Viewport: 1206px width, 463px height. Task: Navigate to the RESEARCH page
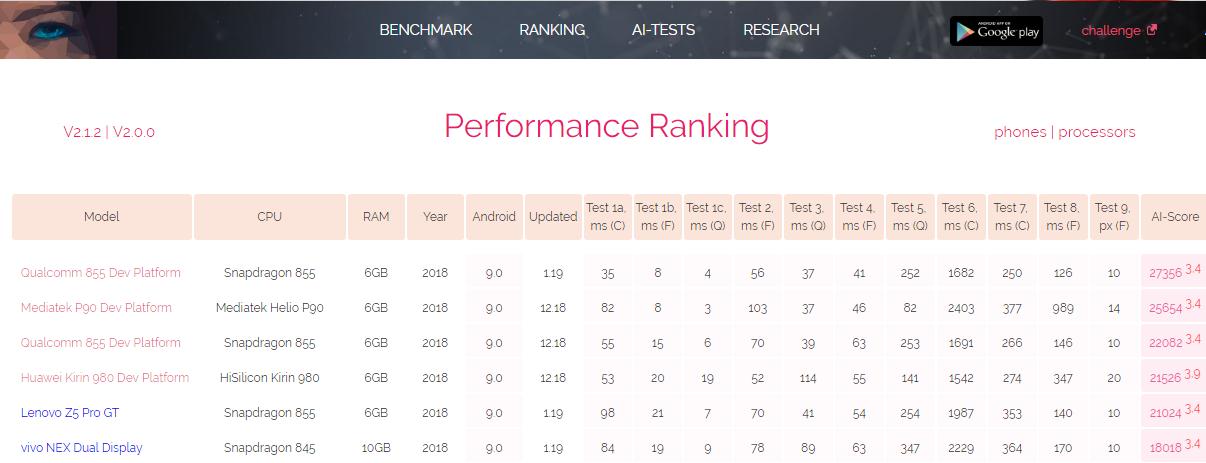pyautogui.click(x=781, y=30)
